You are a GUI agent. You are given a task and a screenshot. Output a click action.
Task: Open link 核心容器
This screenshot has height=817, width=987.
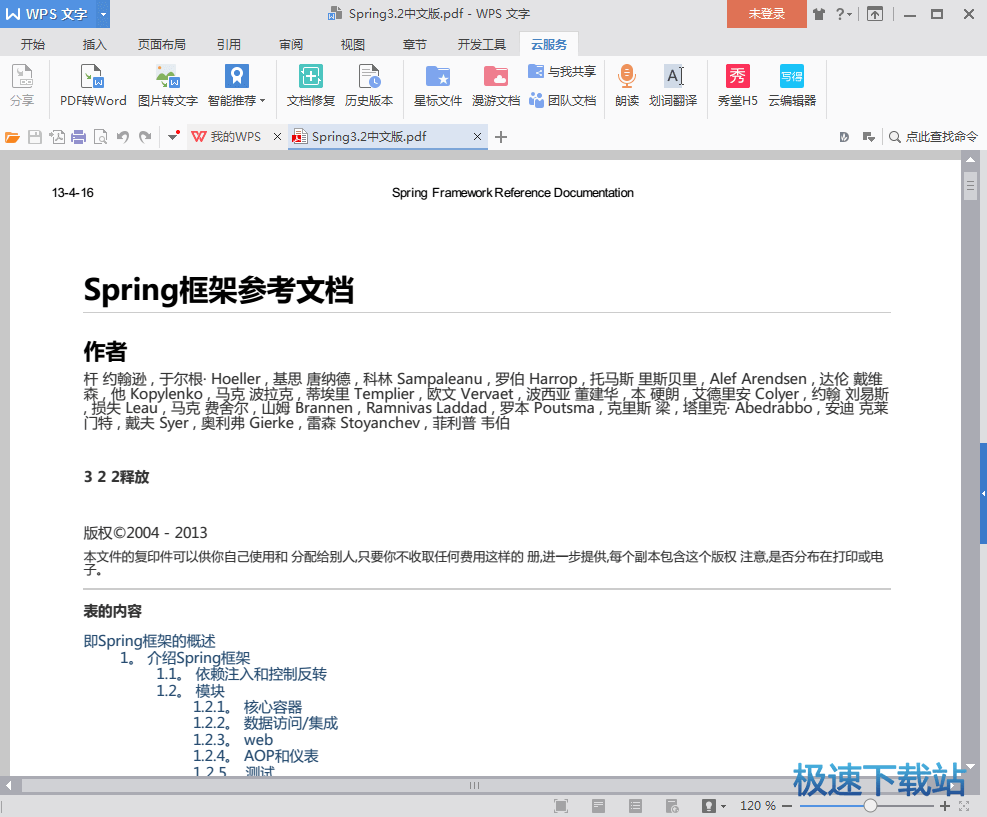[x=273, y=707]
